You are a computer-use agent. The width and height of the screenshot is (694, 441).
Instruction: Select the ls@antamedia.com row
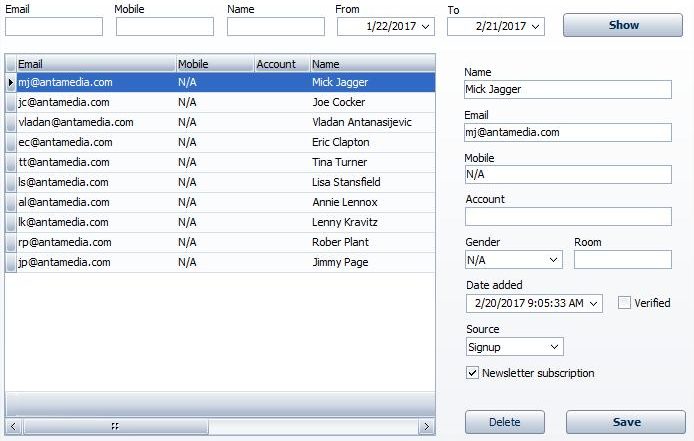(x=220, y=182)
